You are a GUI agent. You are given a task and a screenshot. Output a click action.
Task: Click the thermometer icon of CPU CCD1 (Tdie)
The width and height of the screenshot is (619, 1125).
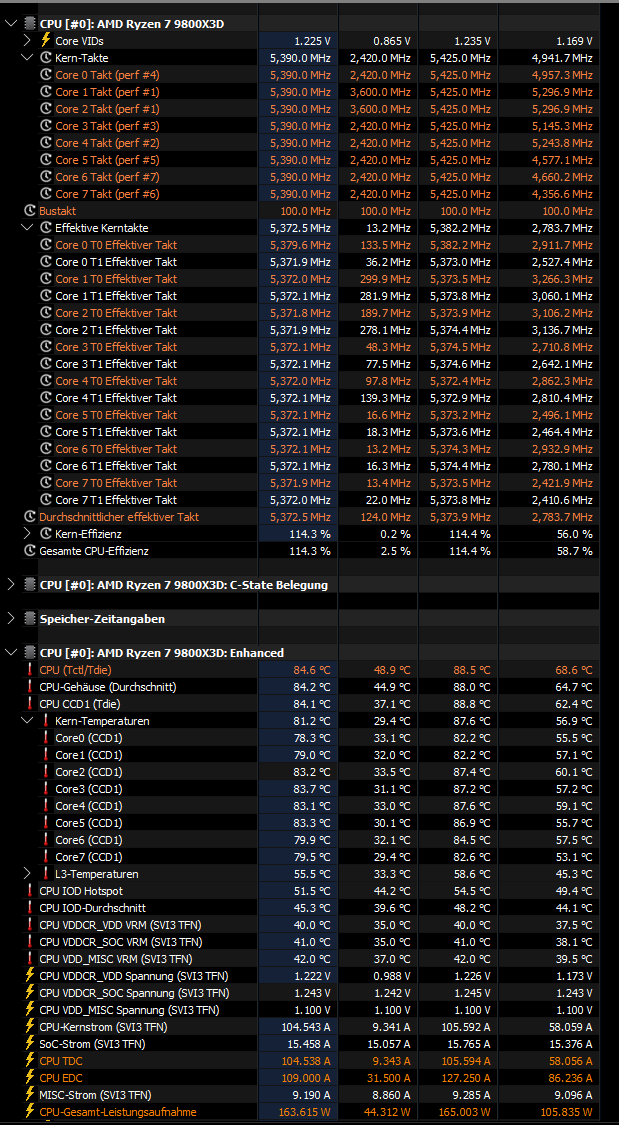(29, 704)
